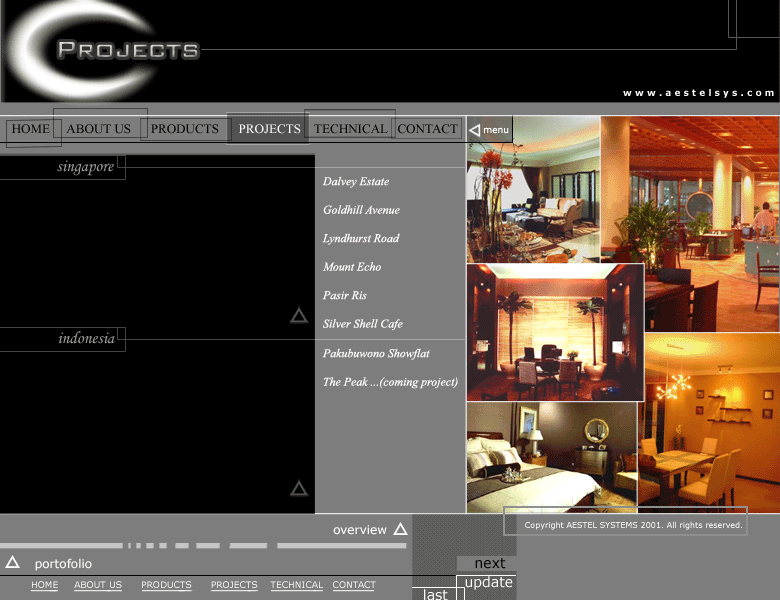Click the menu arrow icon

click(476, 130)
